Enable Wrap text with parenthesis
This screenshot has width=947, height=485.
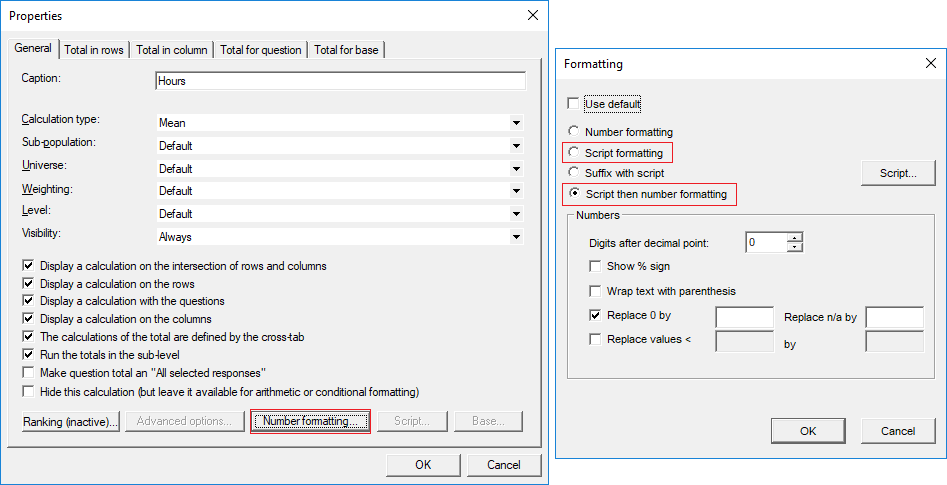[596, 291]
